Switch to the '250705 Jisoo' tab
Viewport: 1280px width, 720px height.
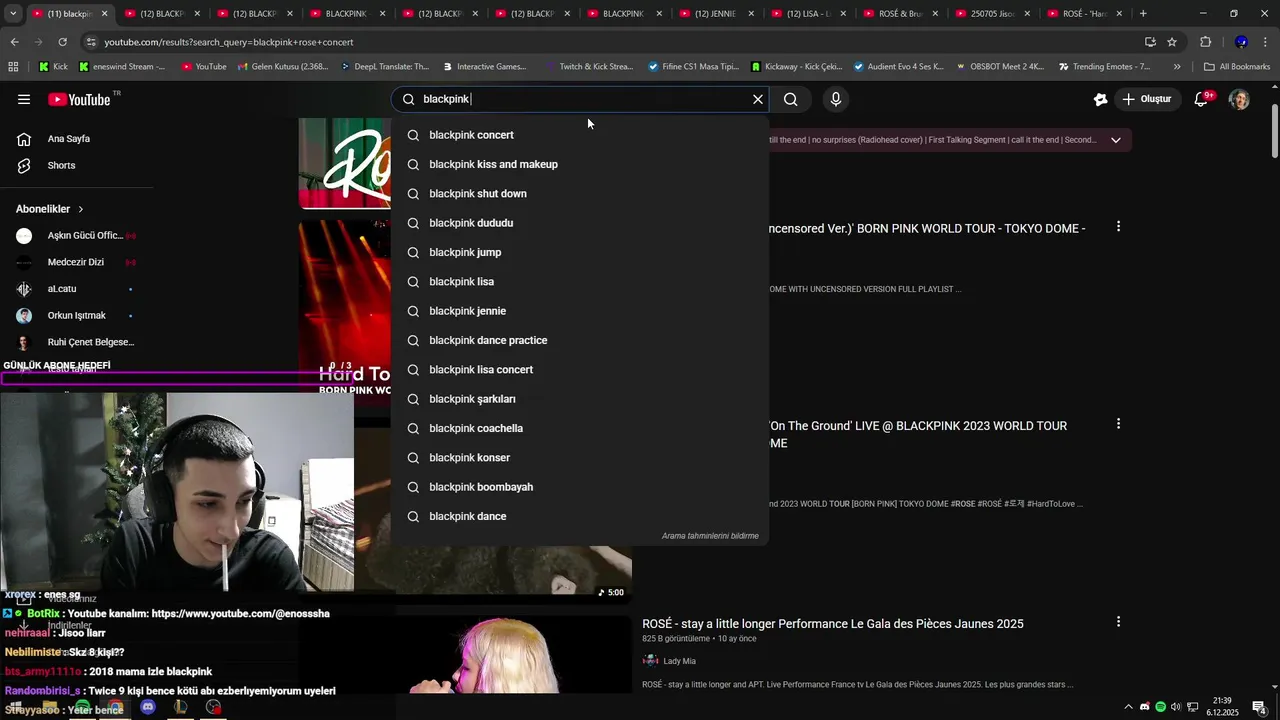[991, 14]
